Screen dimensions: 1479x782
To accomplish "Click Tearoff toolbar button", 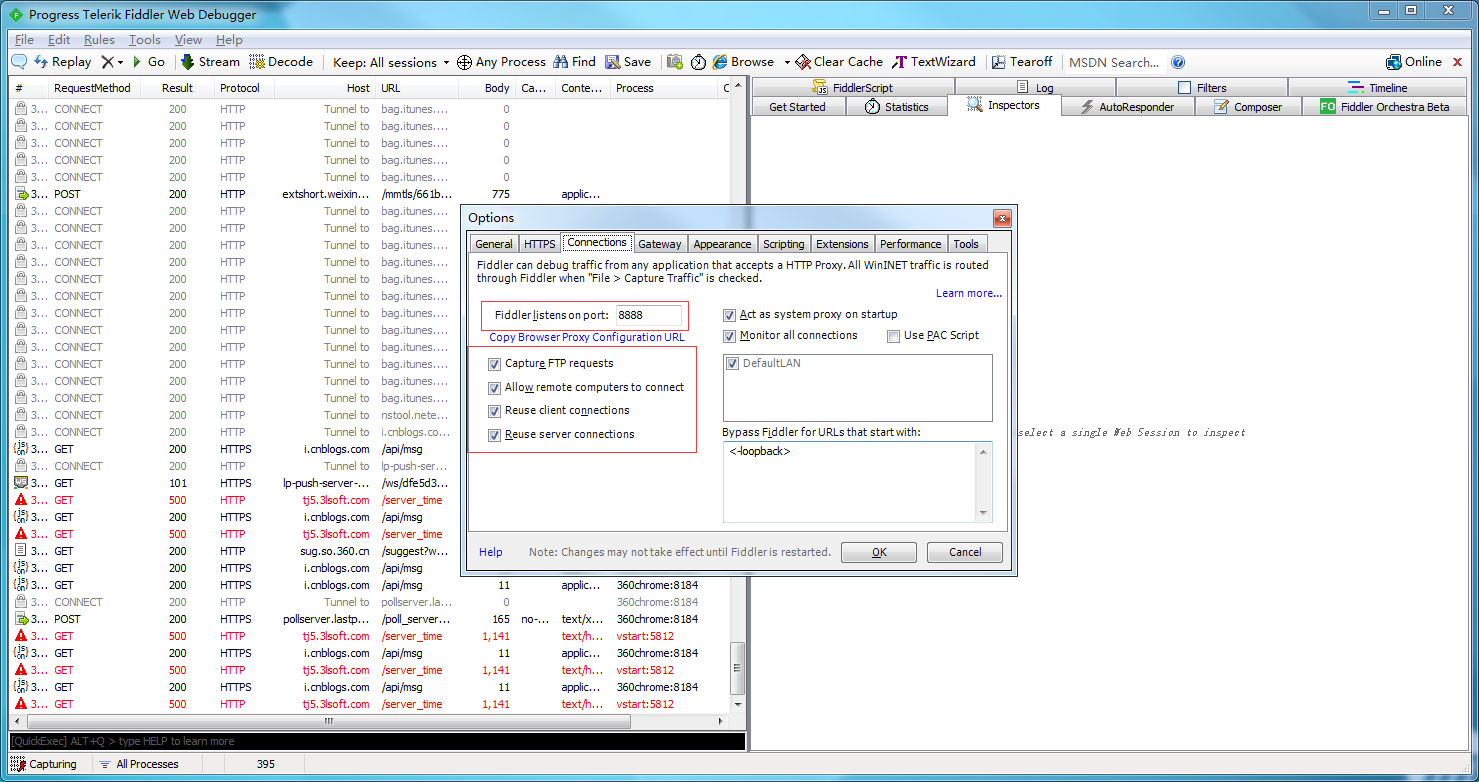I will coord(1020,62).
